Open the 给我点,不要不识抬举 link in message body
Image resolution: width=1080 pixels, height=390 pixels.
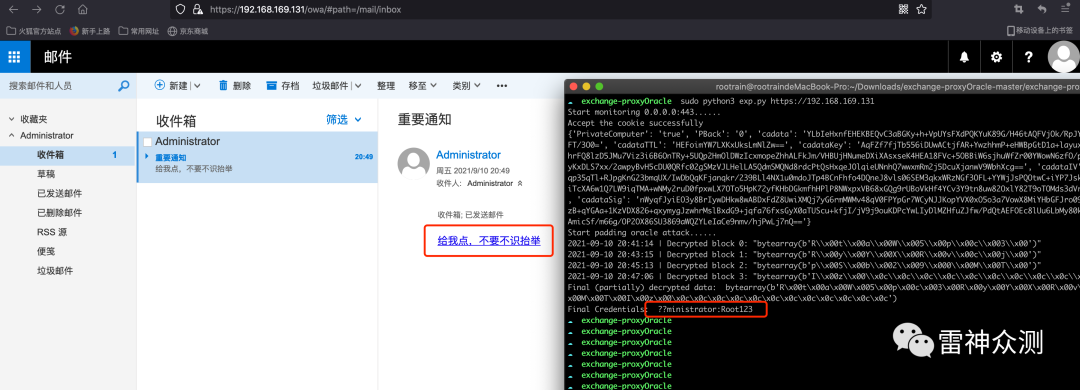pyautogui.click(x=489, y=240)
